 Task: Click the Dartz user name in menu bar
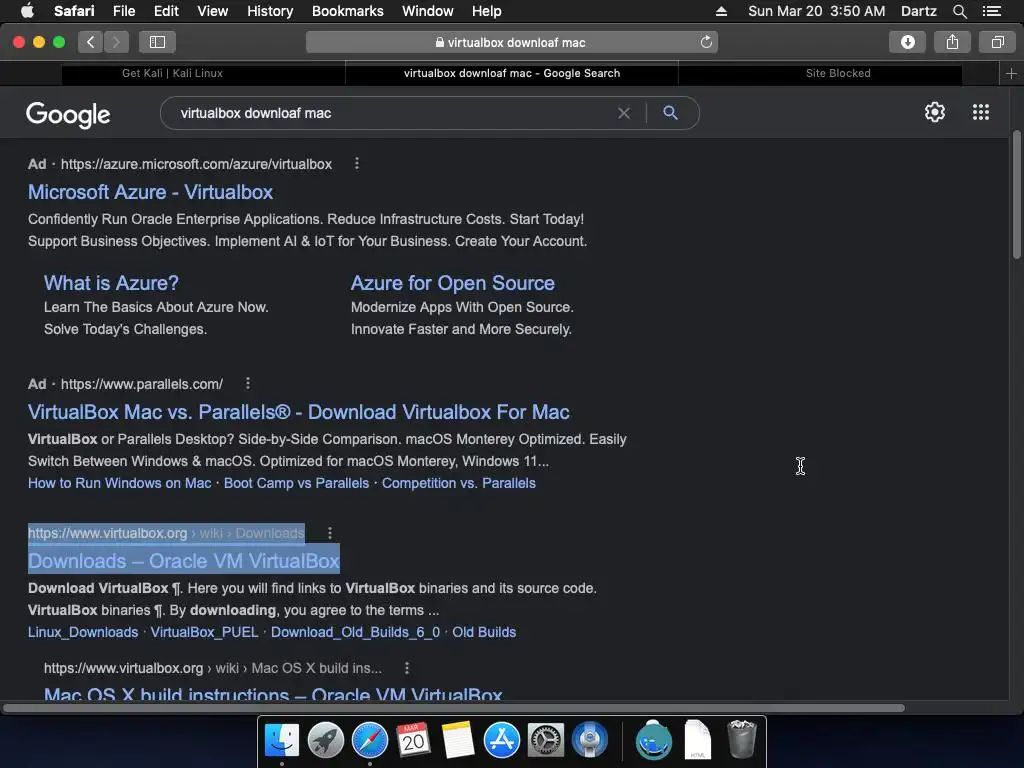[918, 11]
